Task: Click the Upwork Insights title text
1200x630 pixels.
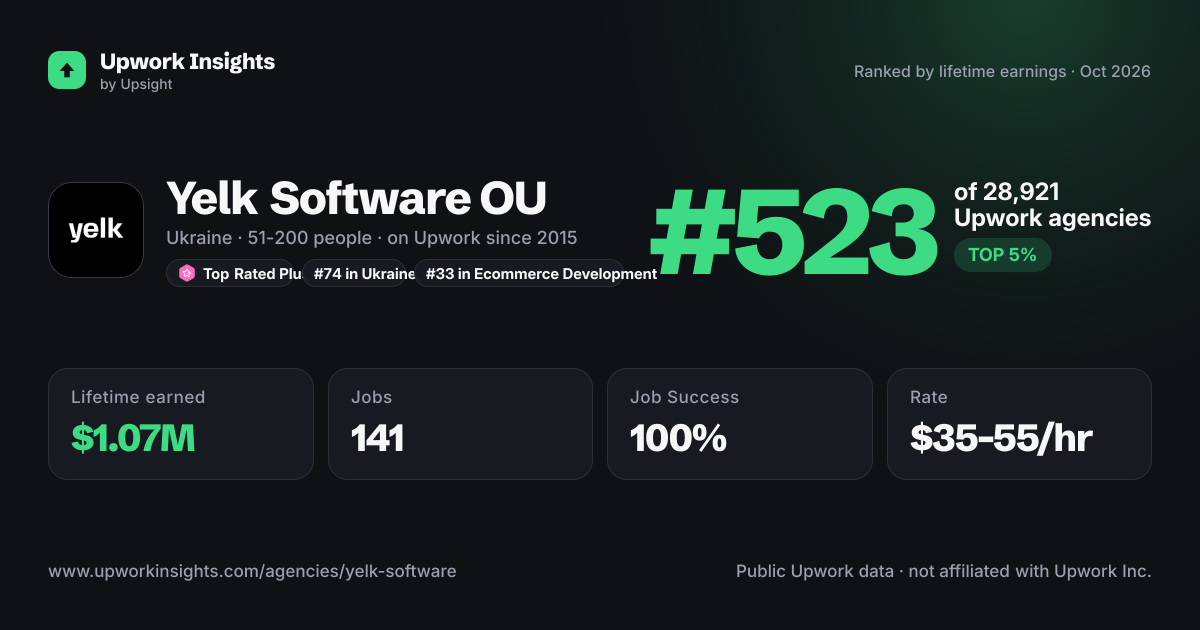Action: point(187,61)
